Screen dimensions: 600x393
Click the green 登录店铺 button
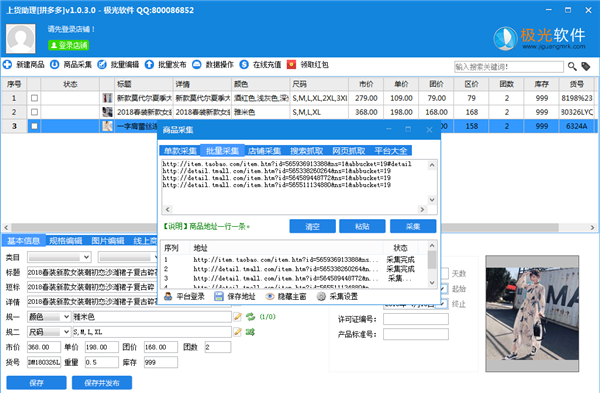[x=68, y=45]
